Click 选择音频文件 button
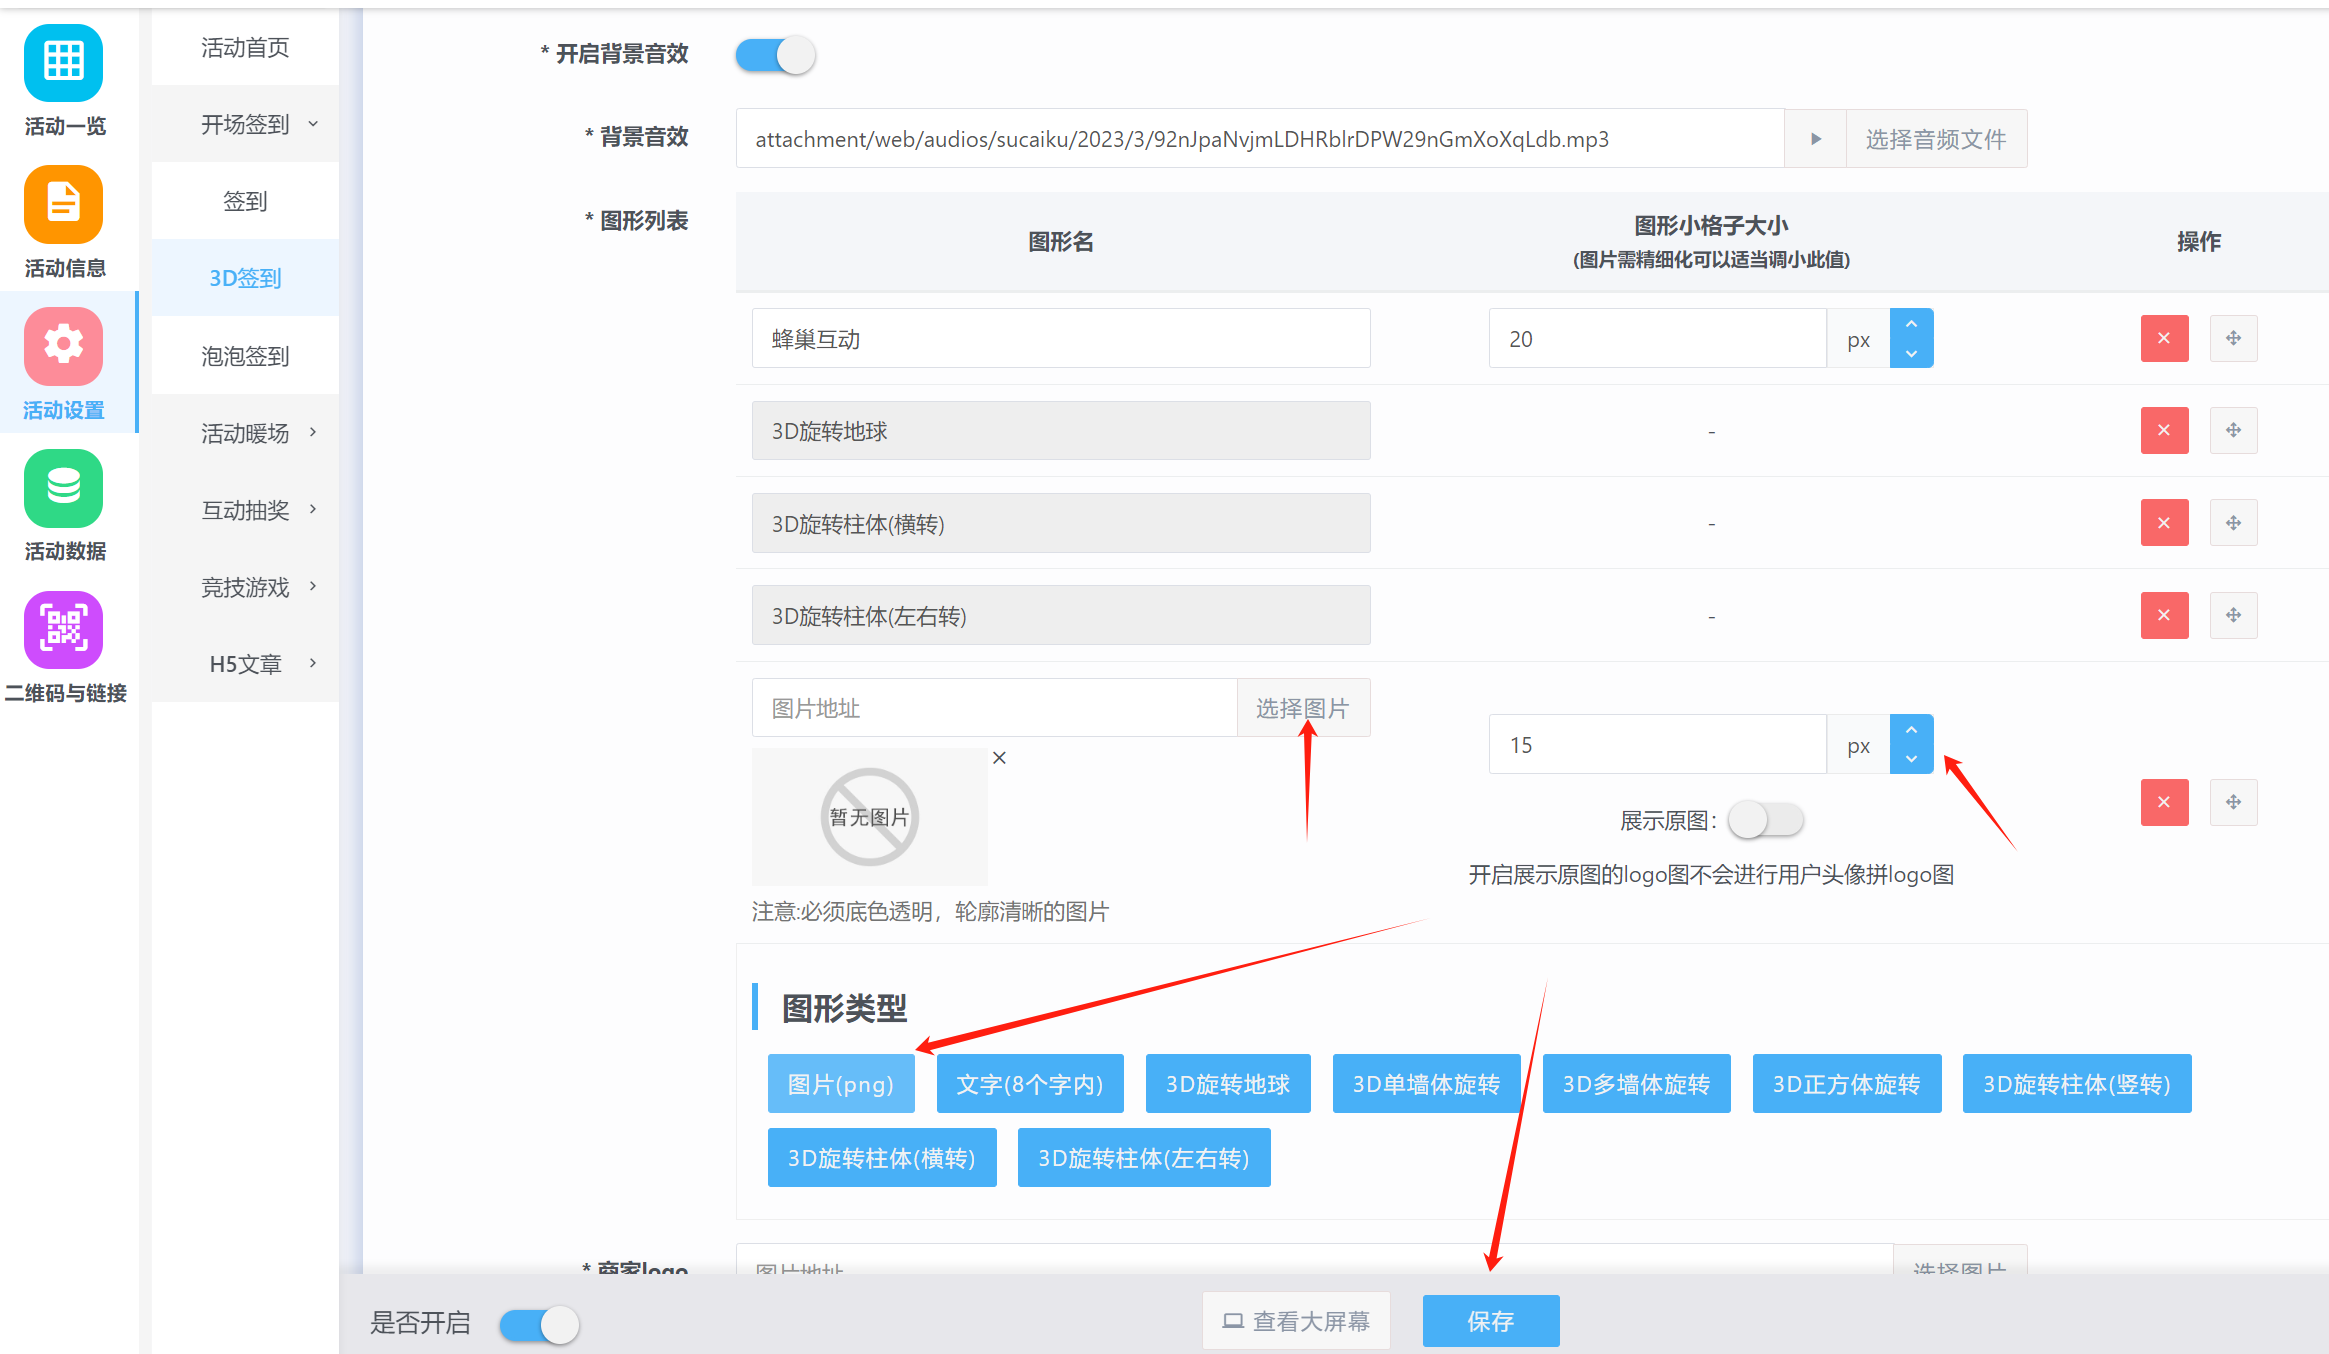The image size is (2329, 1354). tap(1936, 139)
